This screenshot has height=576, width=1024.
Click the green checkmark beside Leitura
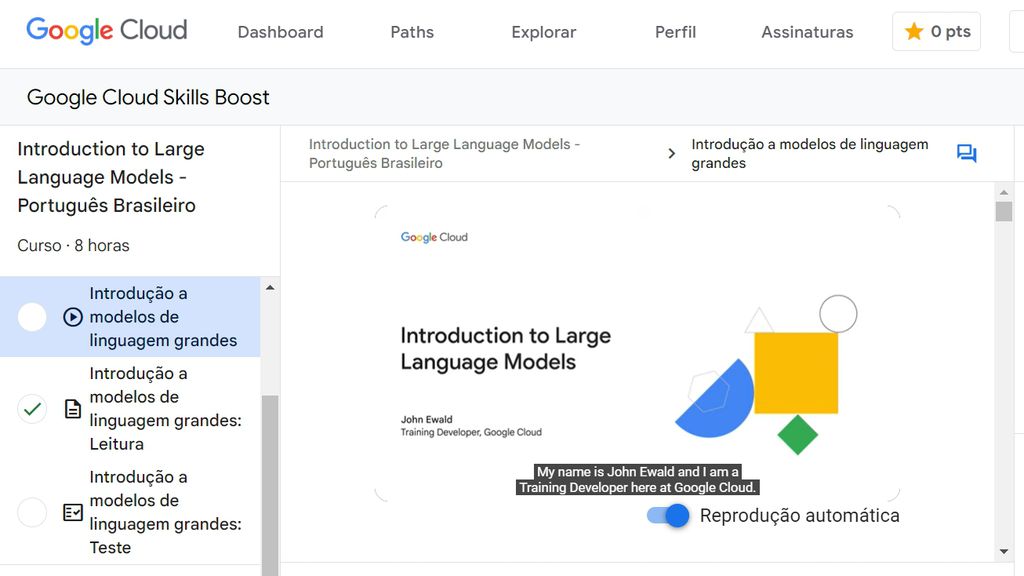(x=32, y=408)
